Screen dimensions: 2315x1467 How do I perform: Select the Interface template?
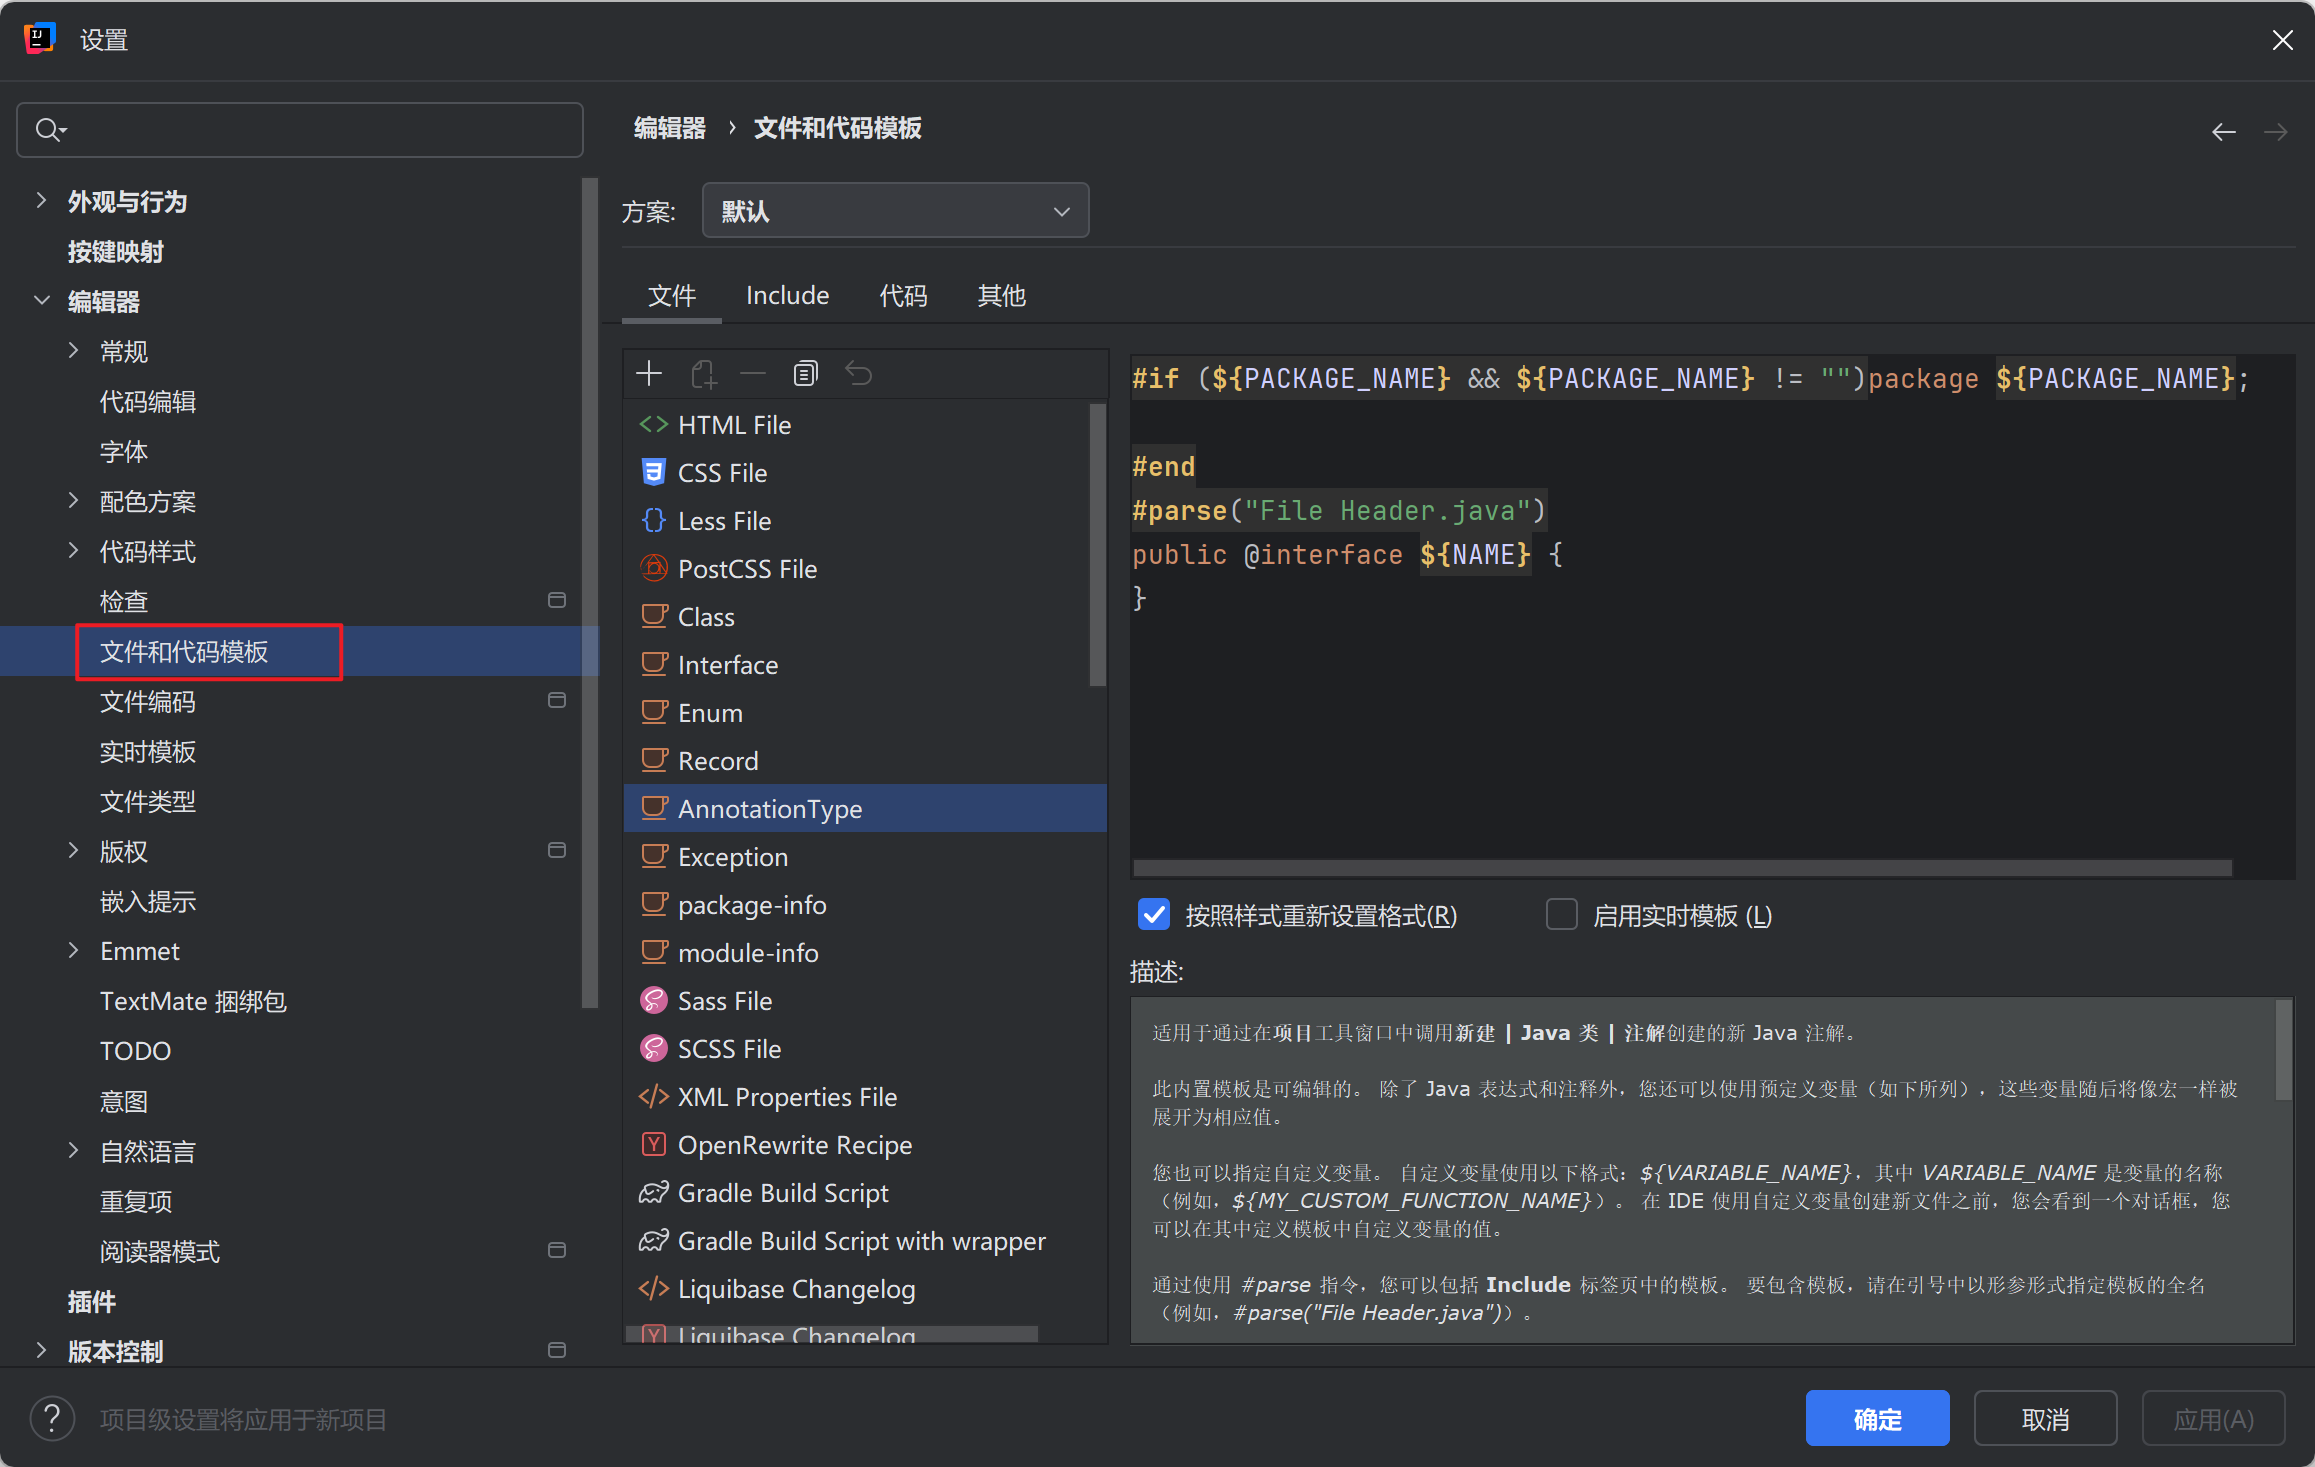[865, 664]
